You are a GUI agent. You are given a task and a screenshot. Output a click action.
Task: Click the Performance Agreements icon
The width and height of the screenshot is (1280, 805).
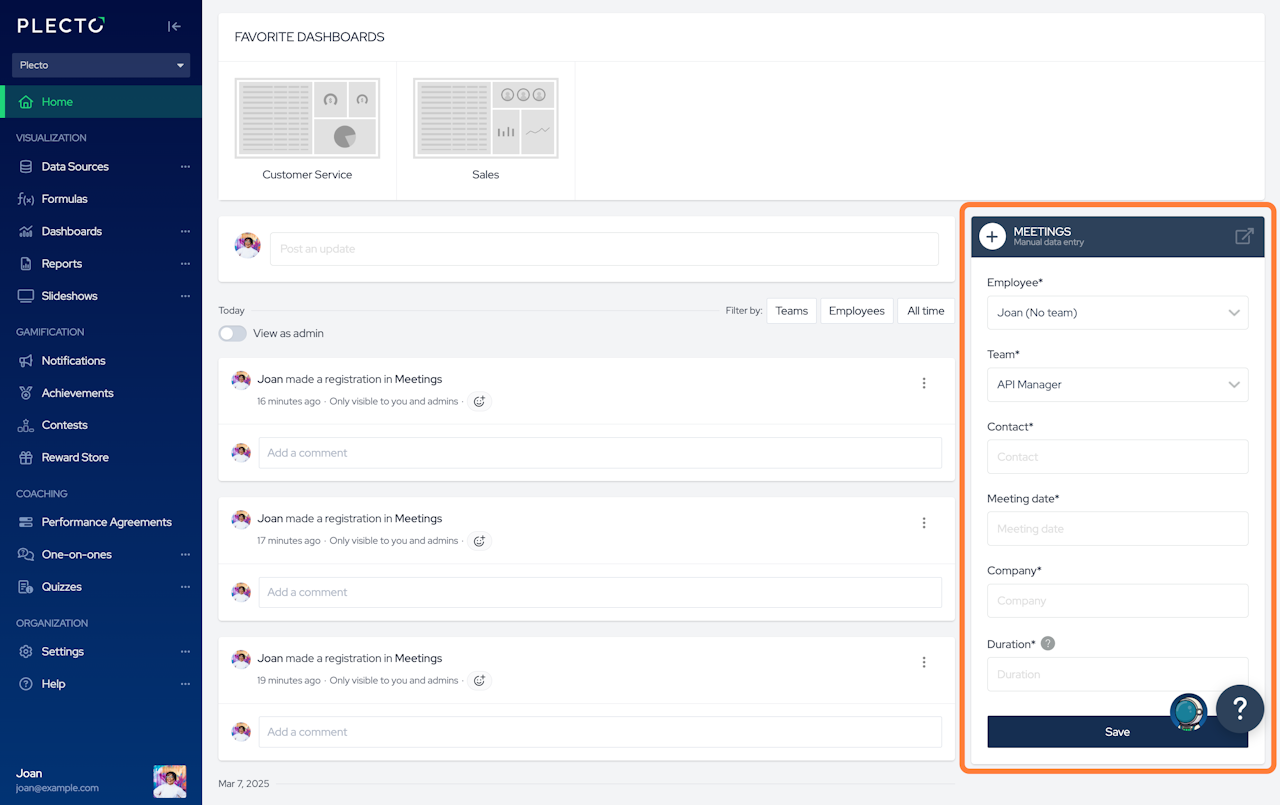(26, 522)
